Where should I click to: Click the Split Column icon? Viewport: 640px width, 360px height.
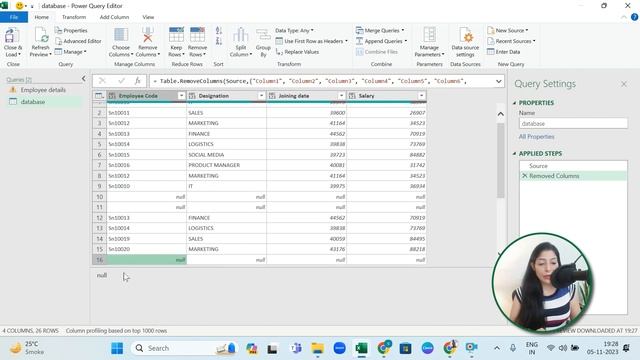point(240,35)
